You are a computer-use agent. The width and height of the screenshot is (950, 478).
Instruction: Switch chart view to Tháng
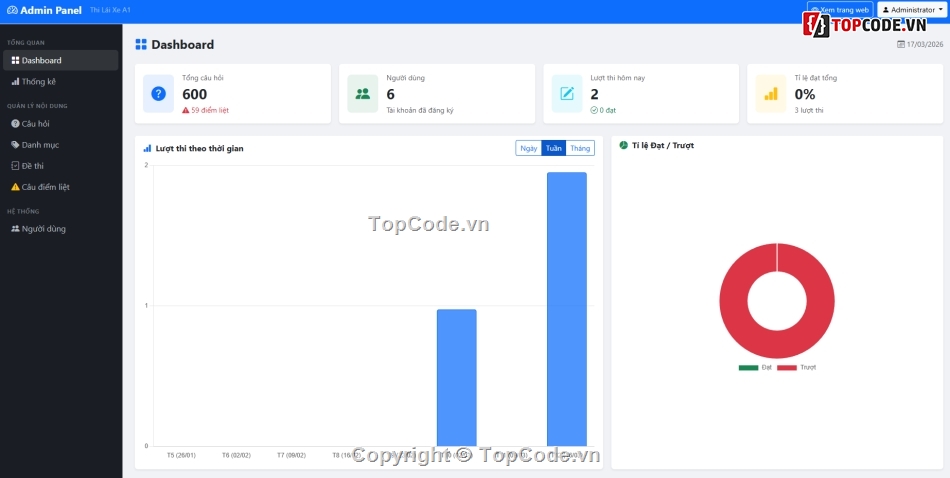[x=580, y=148]
